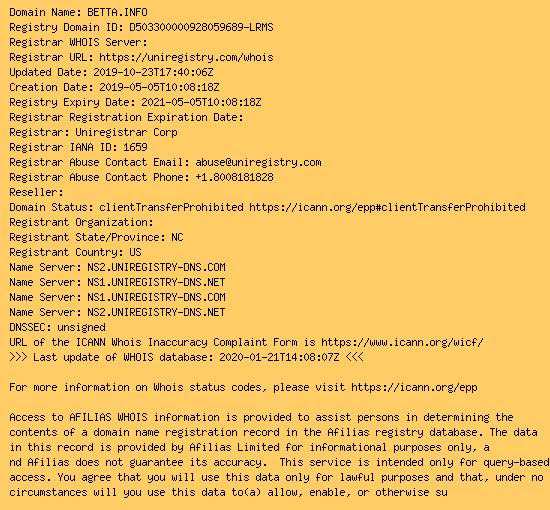550x510 pixels.
Task: Click name server NS2.UNIREGISTRY-DNS.COM
Action: (x=156, y=267)
